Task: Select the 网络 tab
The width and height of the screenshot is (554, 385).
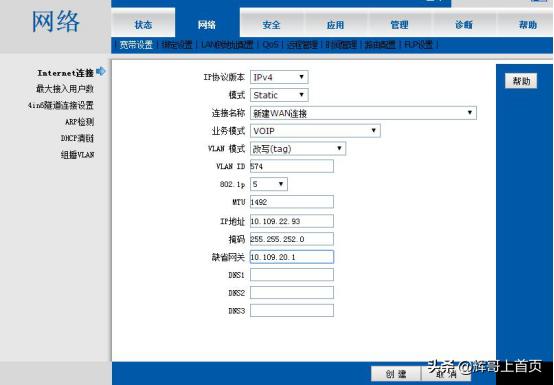Action: (x=207, y=25)
